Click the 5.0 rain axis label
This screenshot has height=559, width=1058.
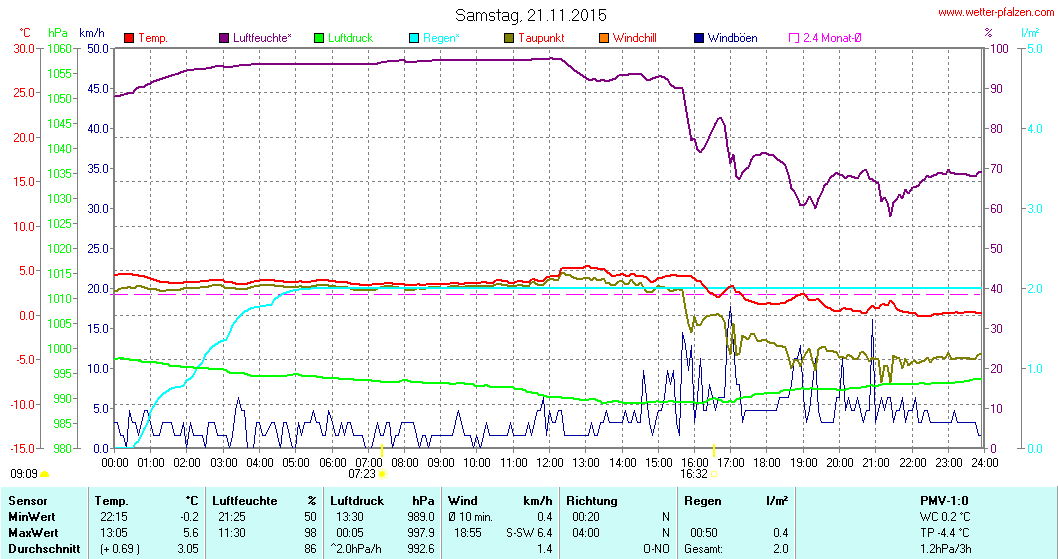[1034, 49]
